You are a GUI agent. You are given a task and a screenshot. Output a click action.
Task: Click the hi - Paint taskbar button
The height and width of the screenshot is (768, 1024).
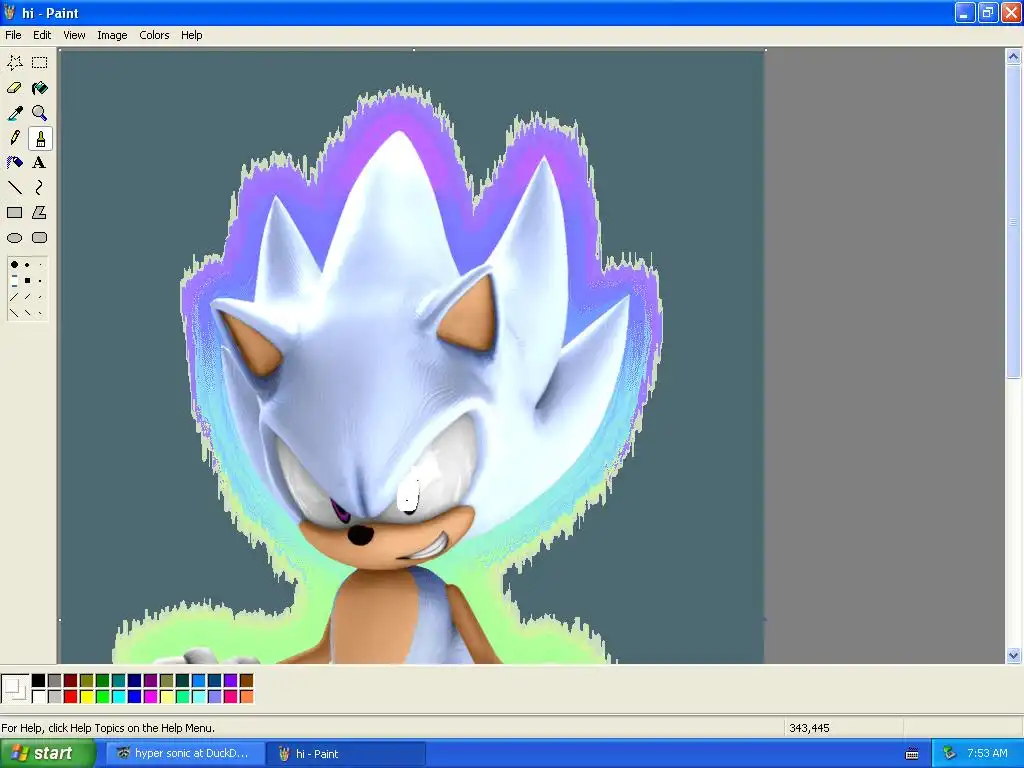point(346,754)
